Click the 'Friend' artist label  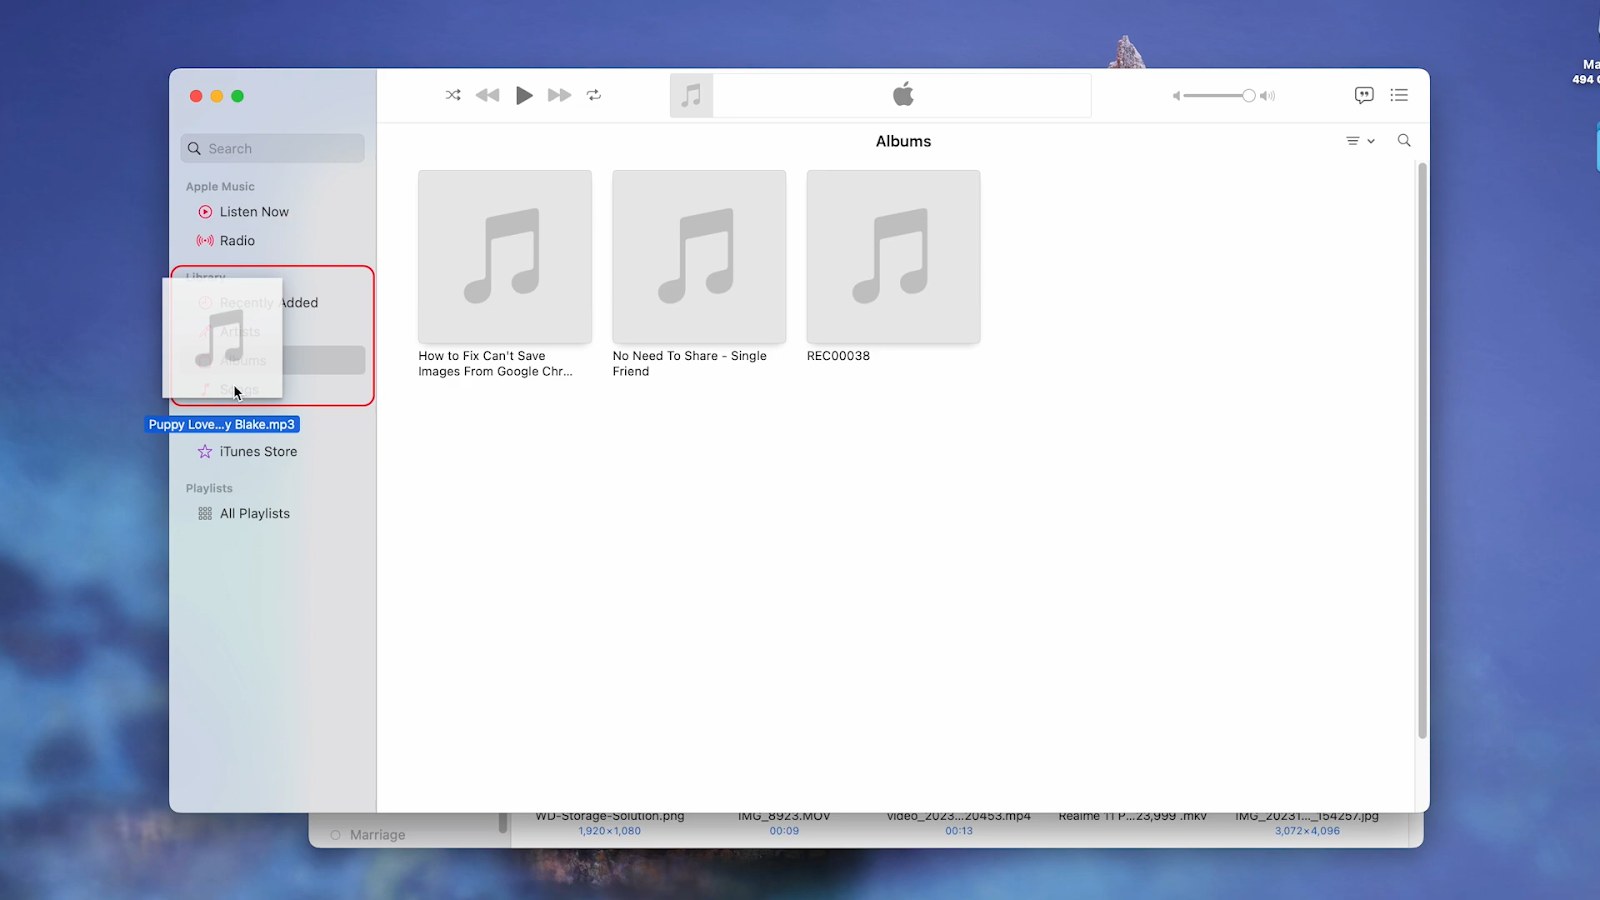point(631,371)
